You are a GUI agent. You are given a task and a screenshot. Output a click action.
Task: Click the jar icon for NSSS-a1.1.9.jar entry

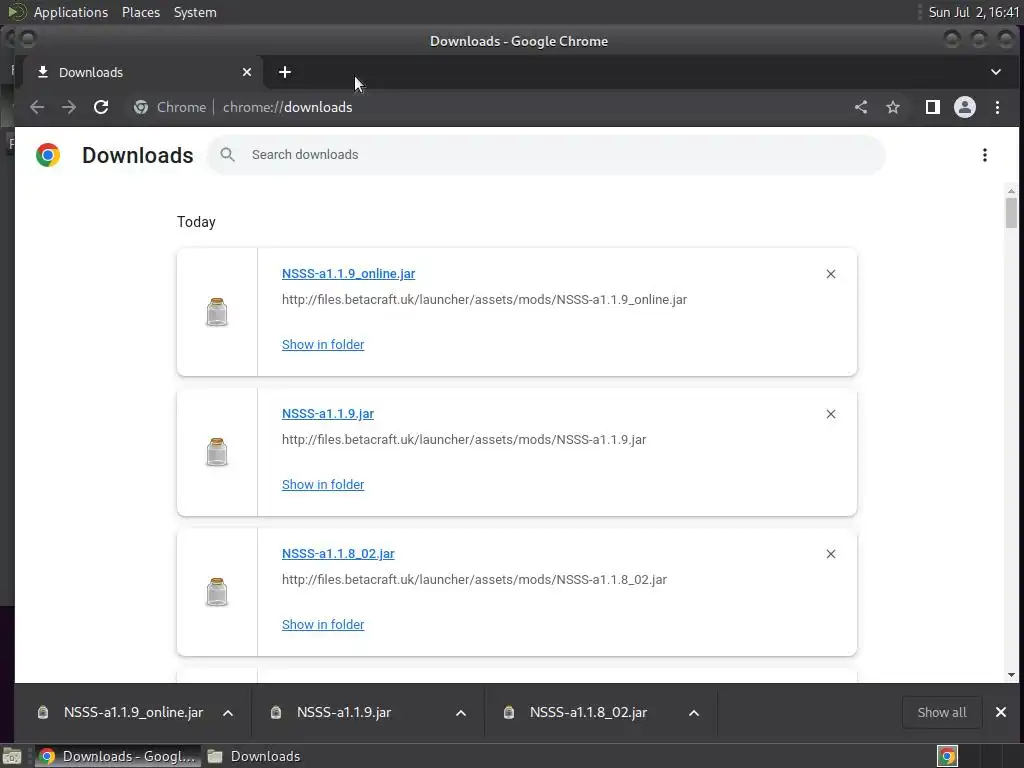pyautogui.click(x=217, y=452)
